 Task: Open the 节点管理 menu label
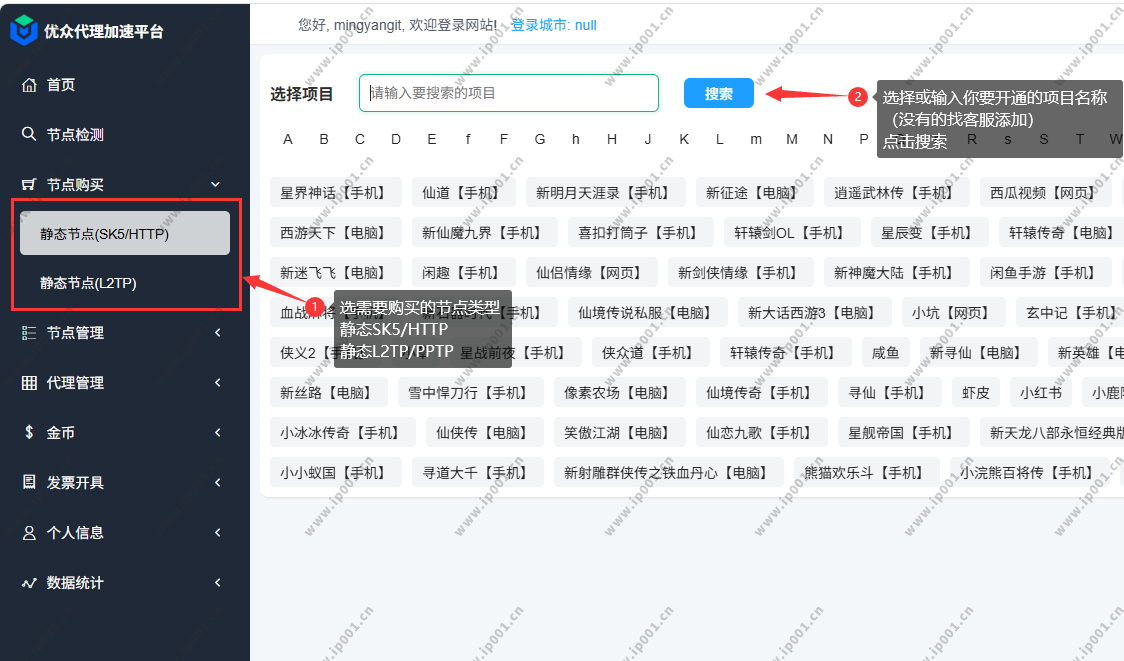coord(75,333)
